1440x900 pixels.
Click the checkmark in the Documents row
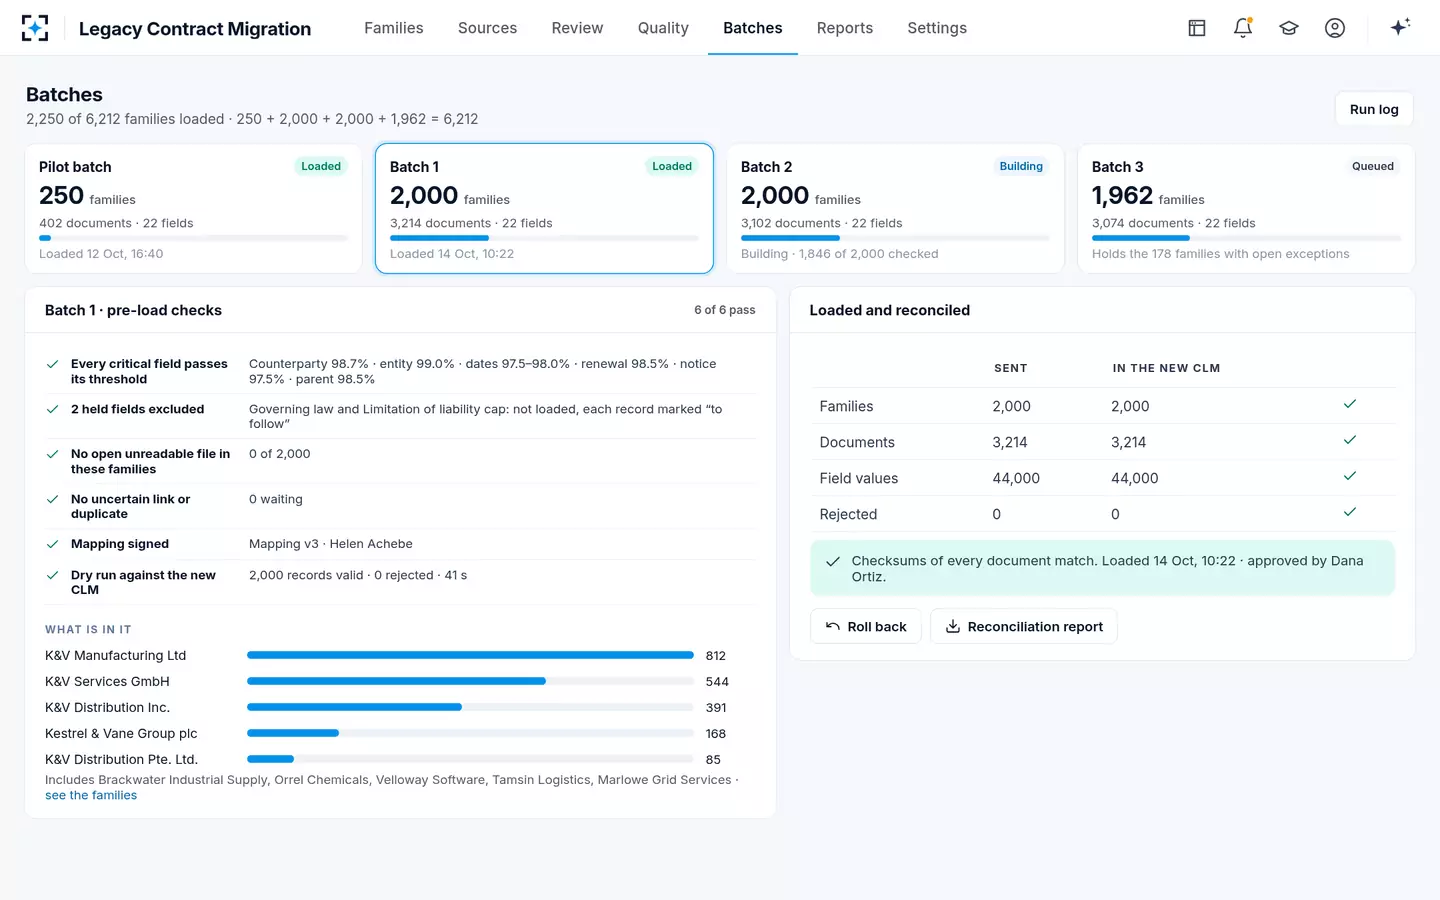(x=1350, y=440)
